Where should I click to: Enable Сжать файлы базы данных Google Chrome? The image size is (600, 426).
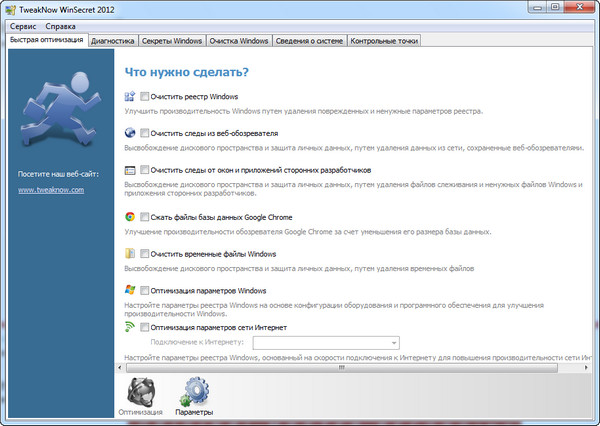[144, 217]
